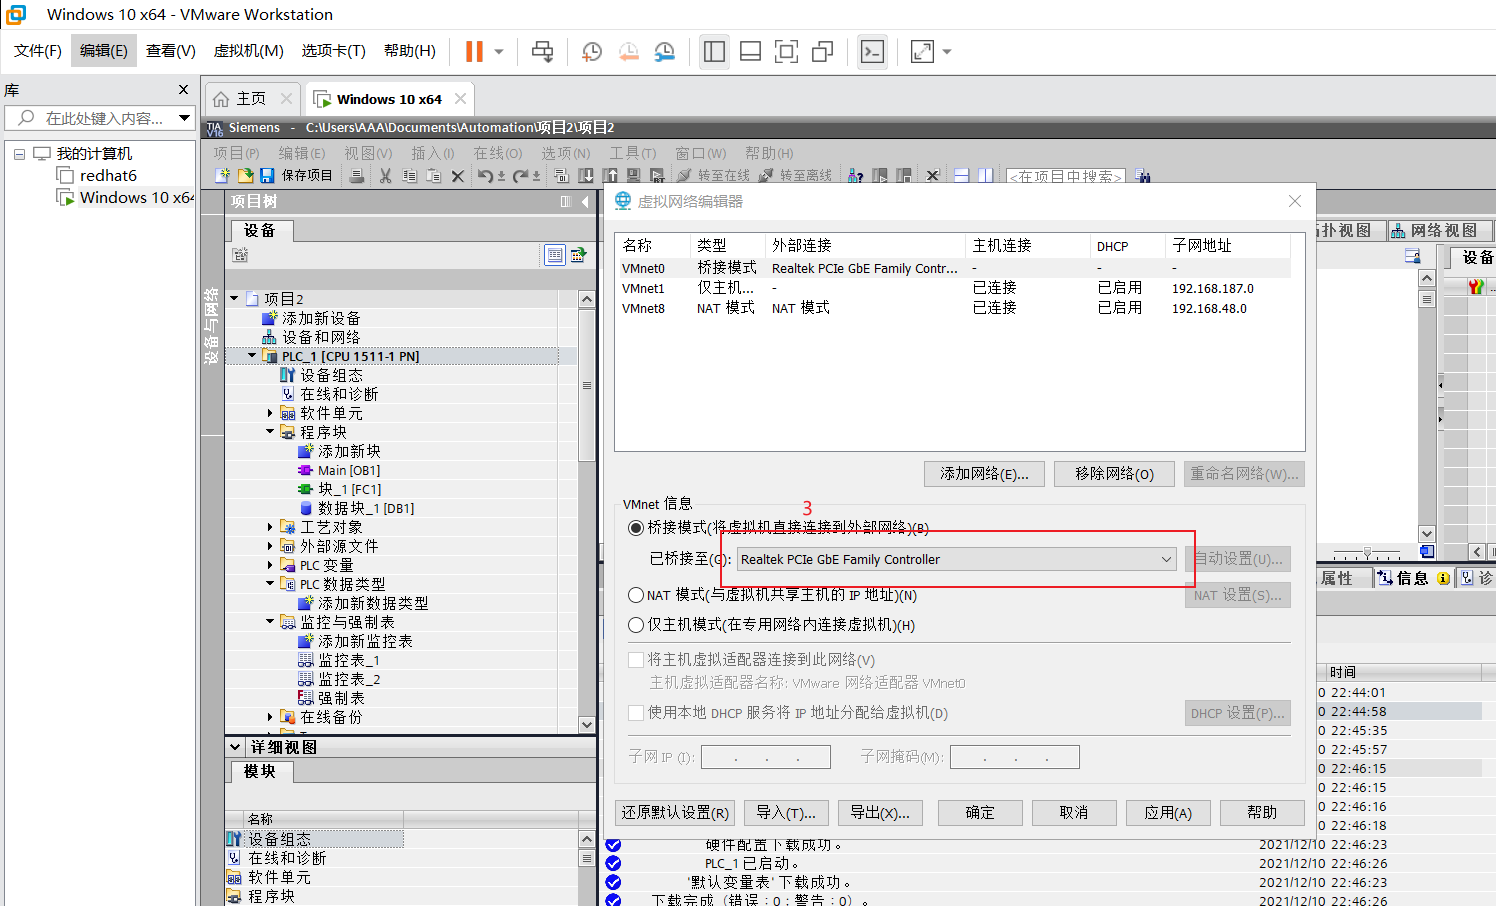Image resolution: width=1496 pixels, height=906 pixels.
Task: Enter full screen mode icon
Action: [x=786, y=51]
